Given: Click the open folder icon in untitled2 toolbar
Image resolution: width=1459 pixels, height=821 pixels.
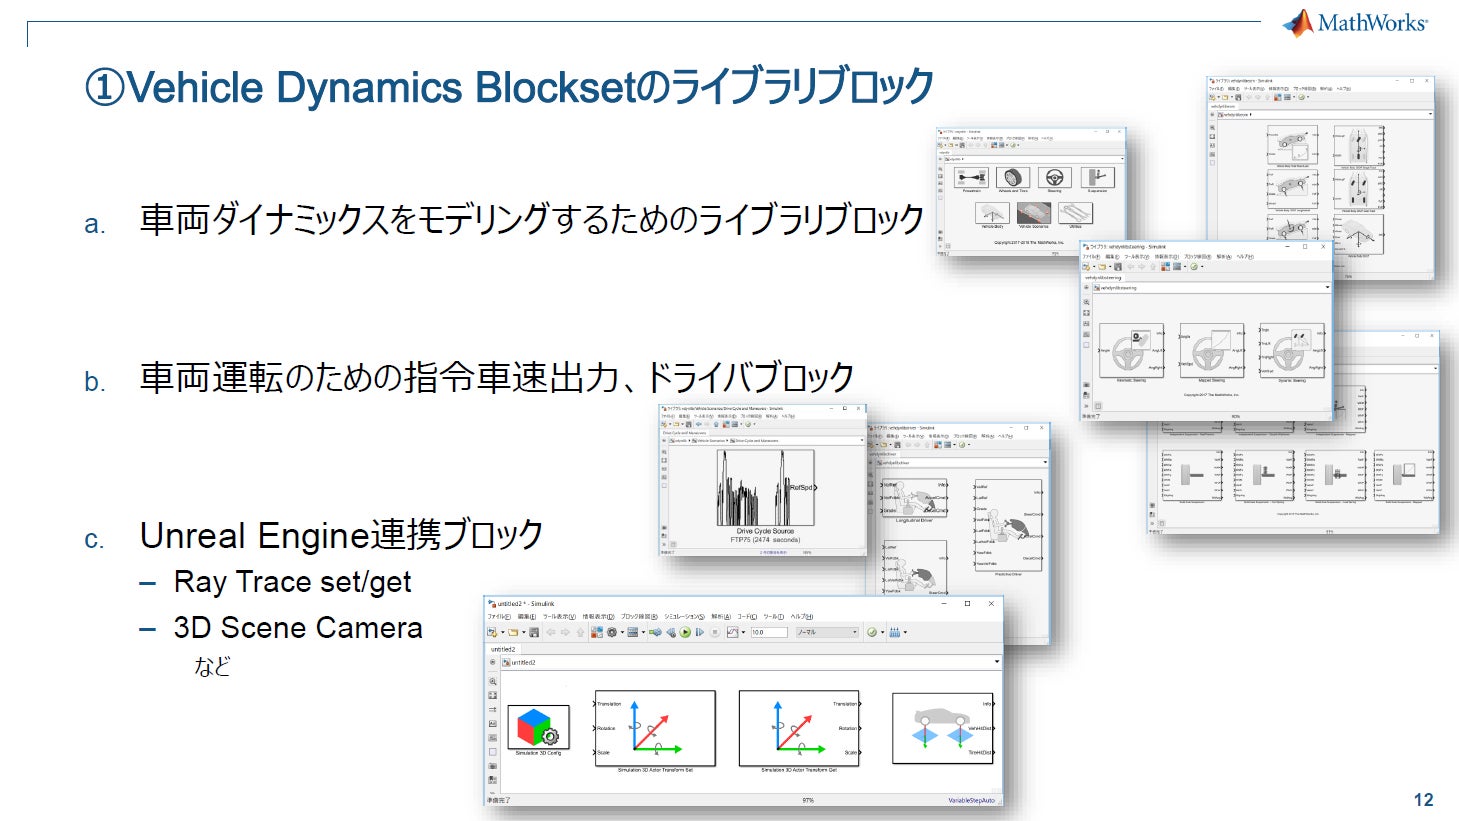Looking at the screenshot, I should (x=512, y=632).
